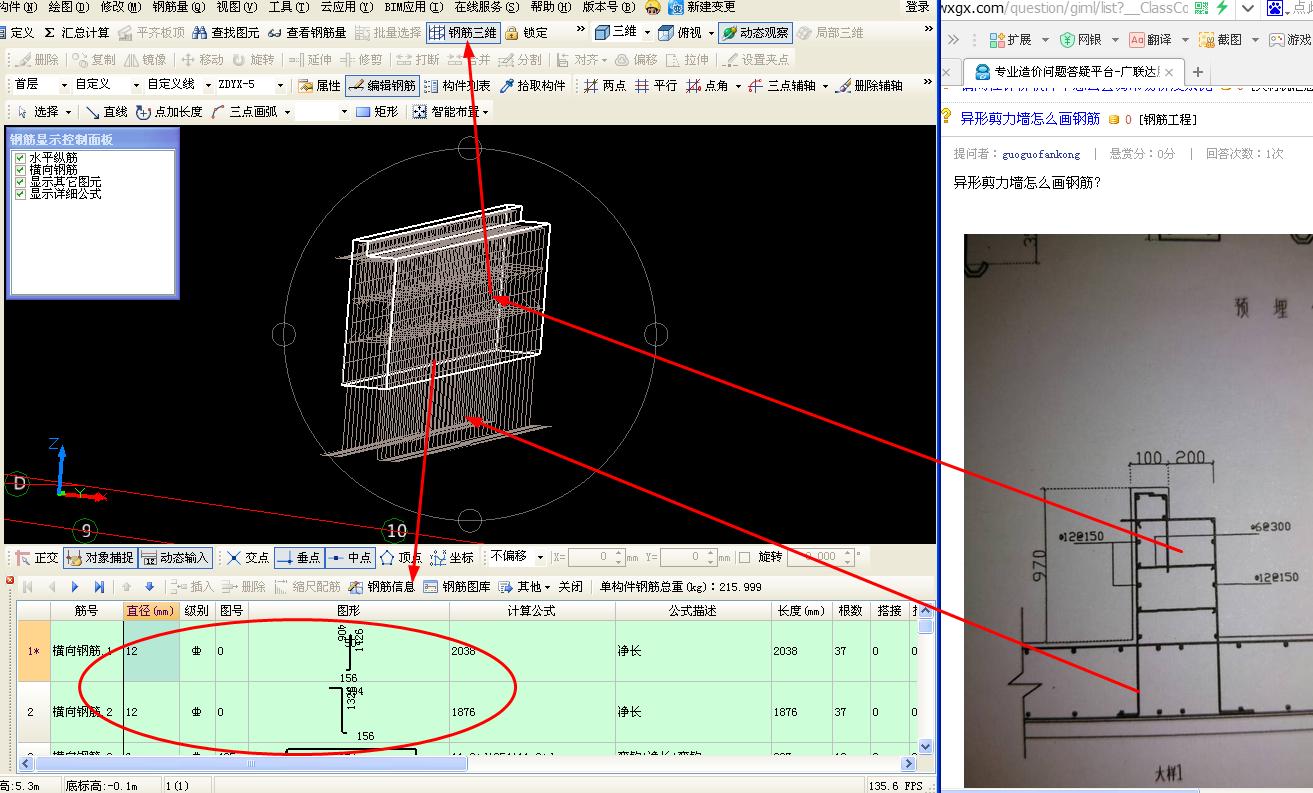The width and height of the screenshot is (1313, 793).
Task: Click 关闭 (close) in rebar toolbar
Action: 570,587
